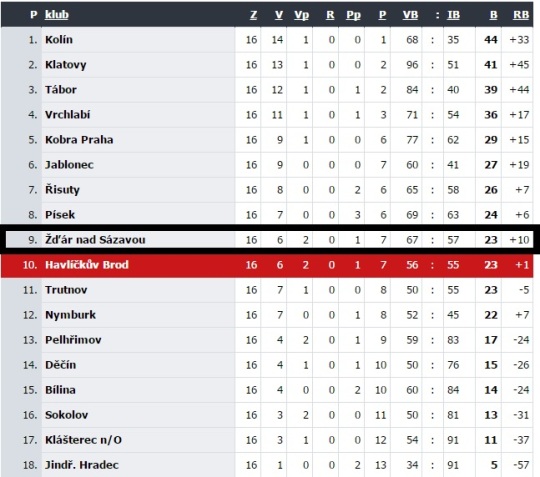The height and width of the screenshot is (477, 540).
Task: Sort by VB goals scored header
Action: (x=411, y=15)
